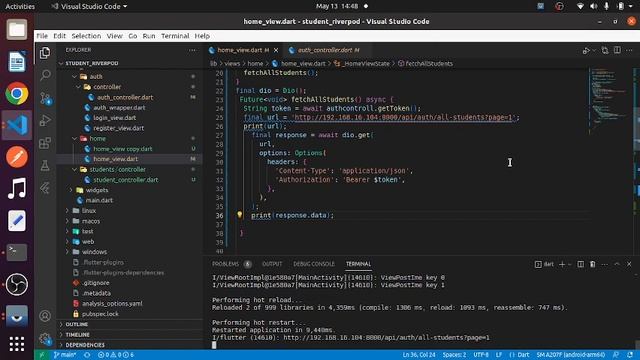640x360 pixels.
Task: Open Files manager from the dock
Action: click(17, 30)
